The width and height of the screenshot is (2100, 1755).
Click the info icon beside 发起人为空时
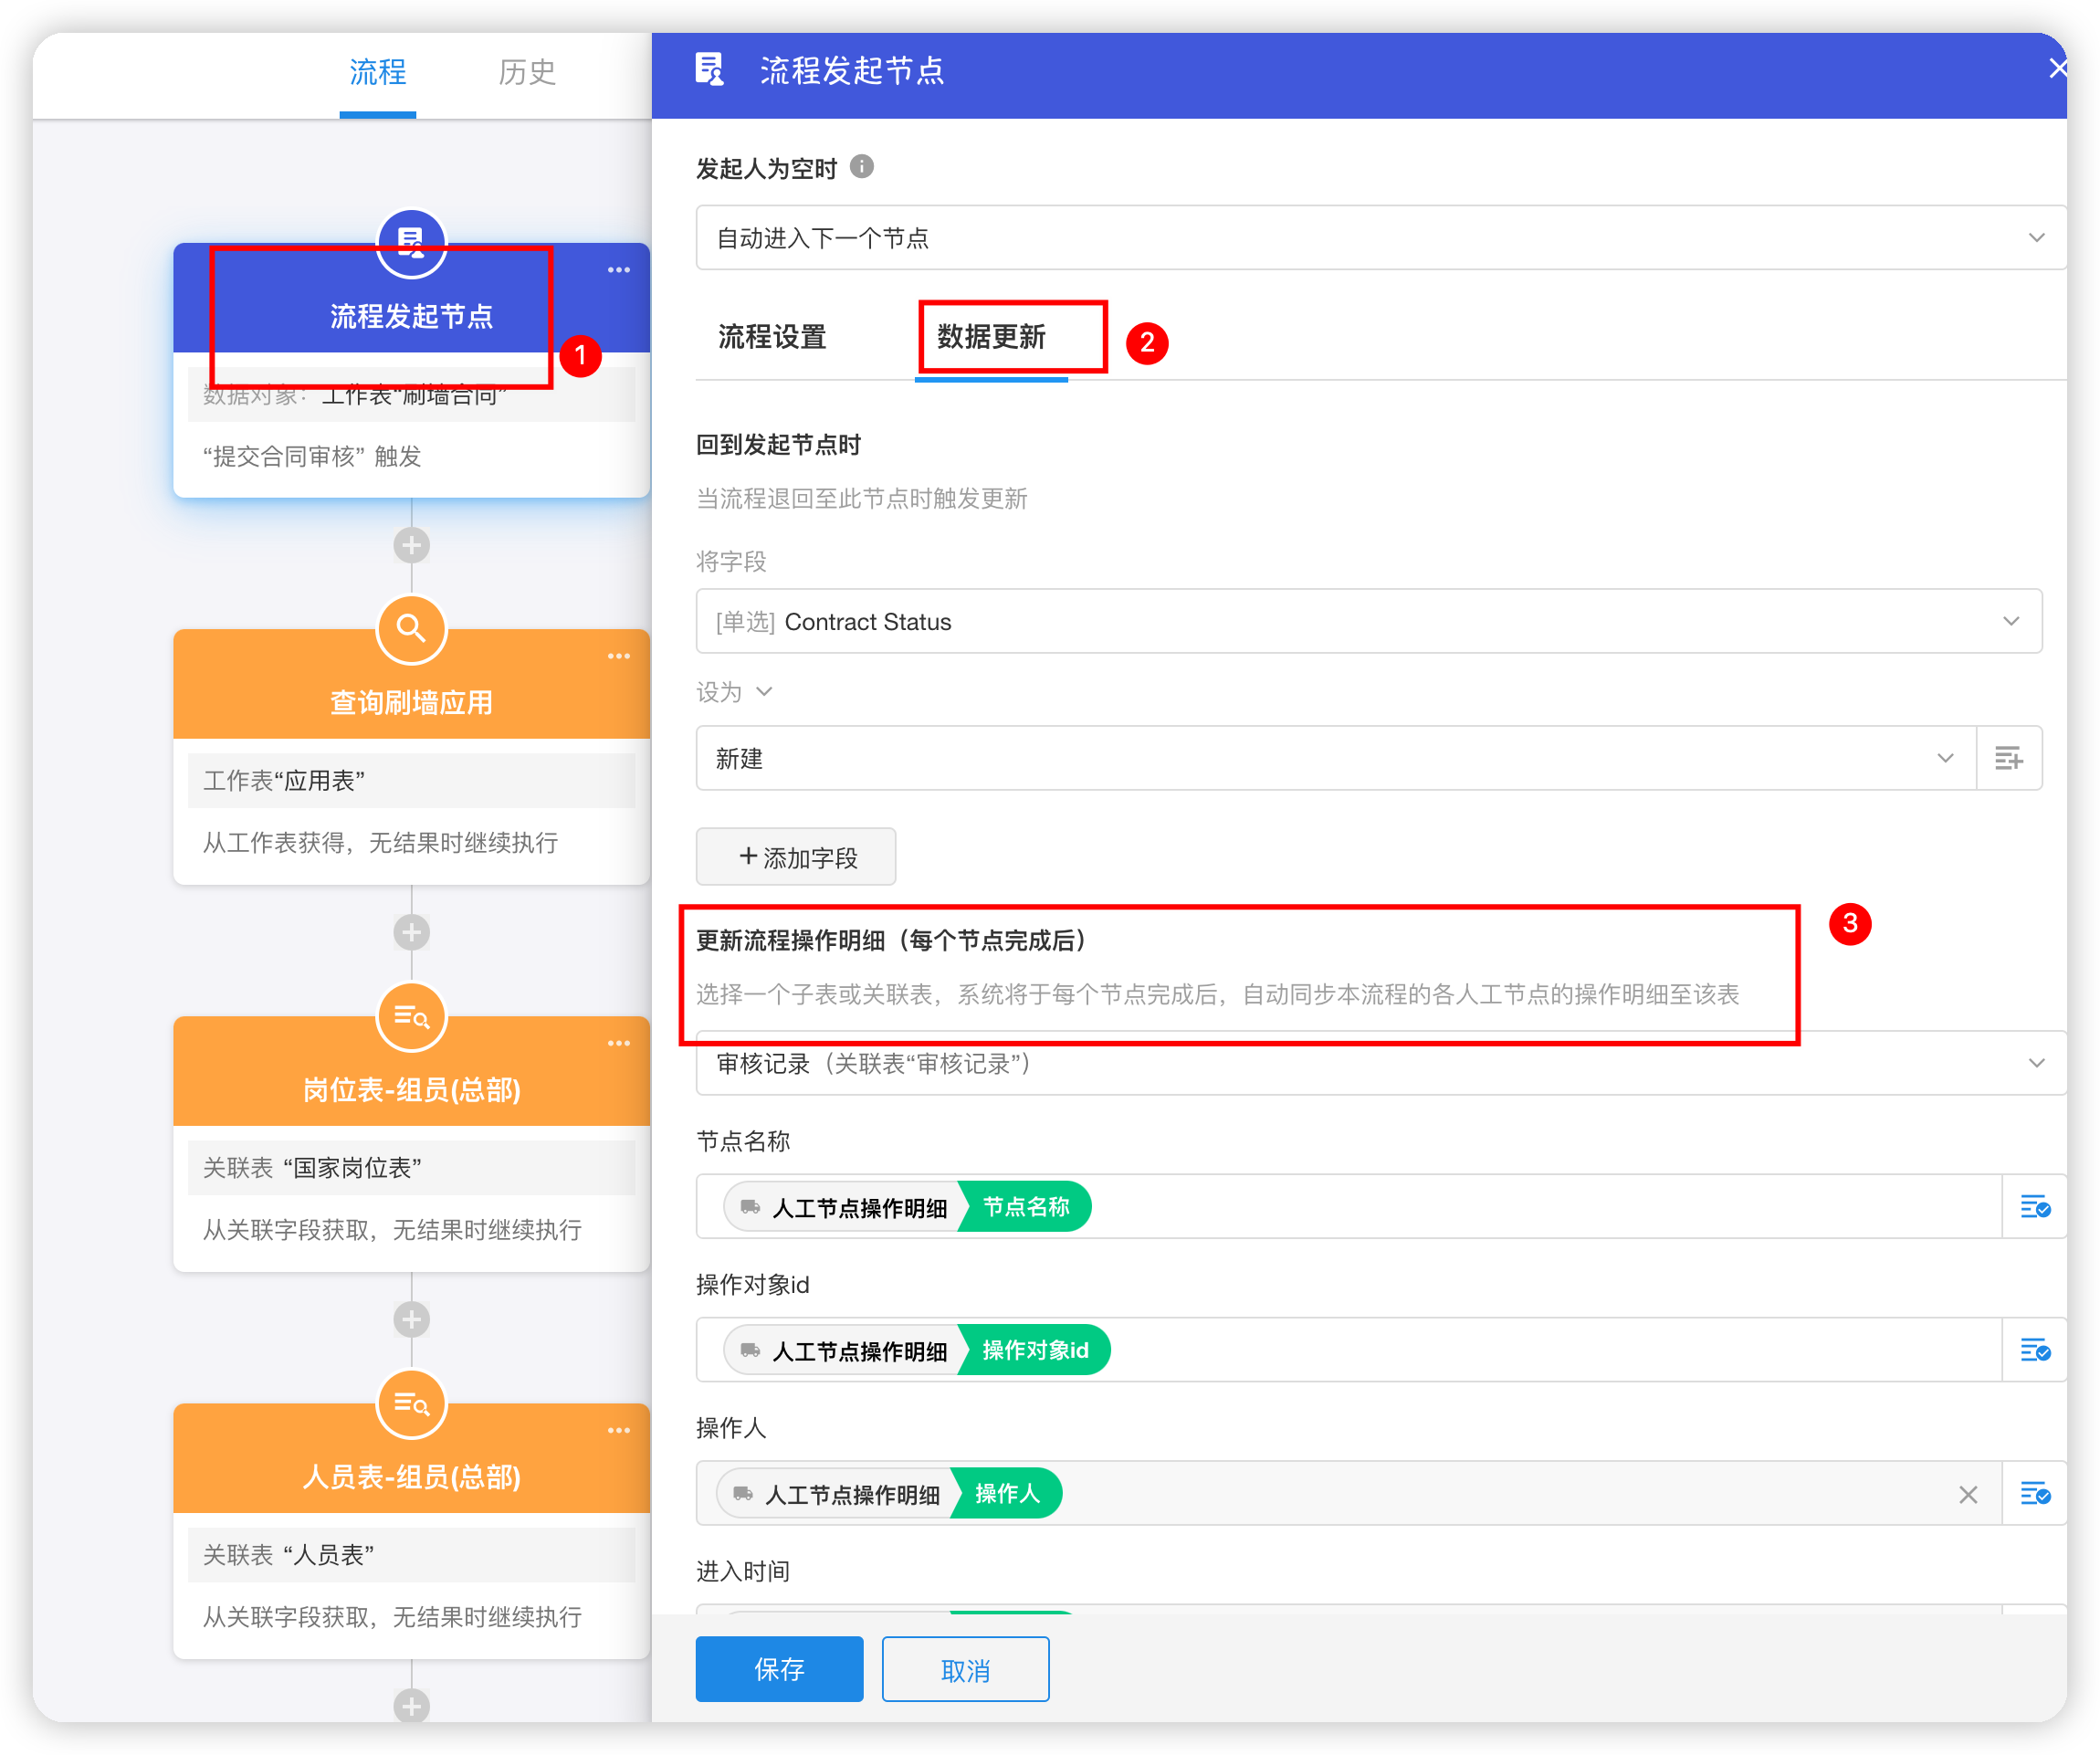861,167
